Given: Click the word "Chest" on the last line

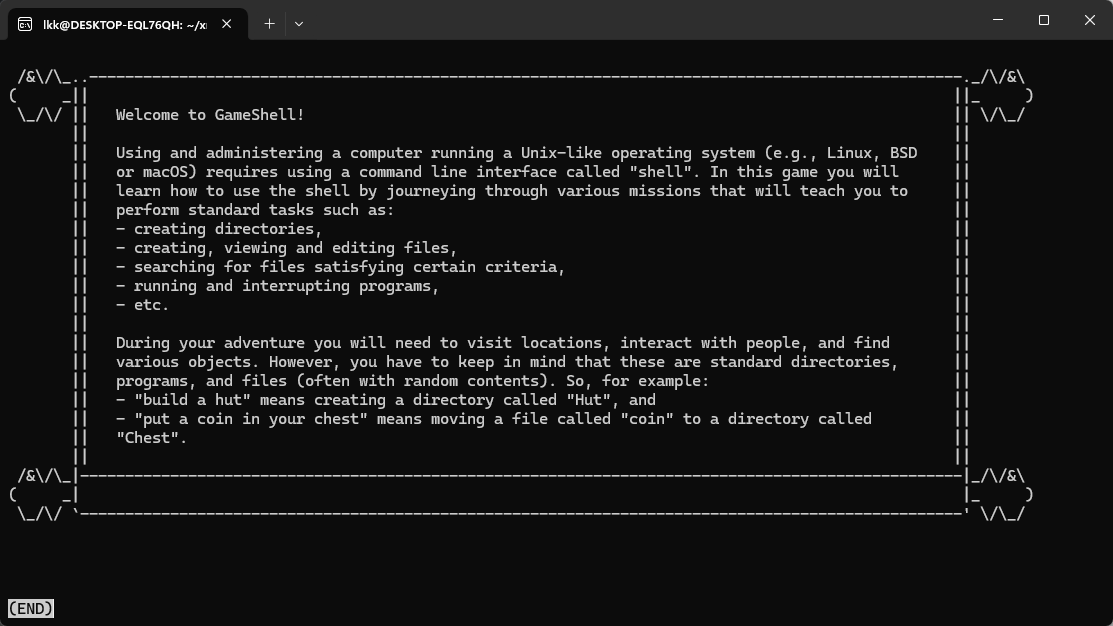Looking at the screenshot, I should tap(151, 438).
